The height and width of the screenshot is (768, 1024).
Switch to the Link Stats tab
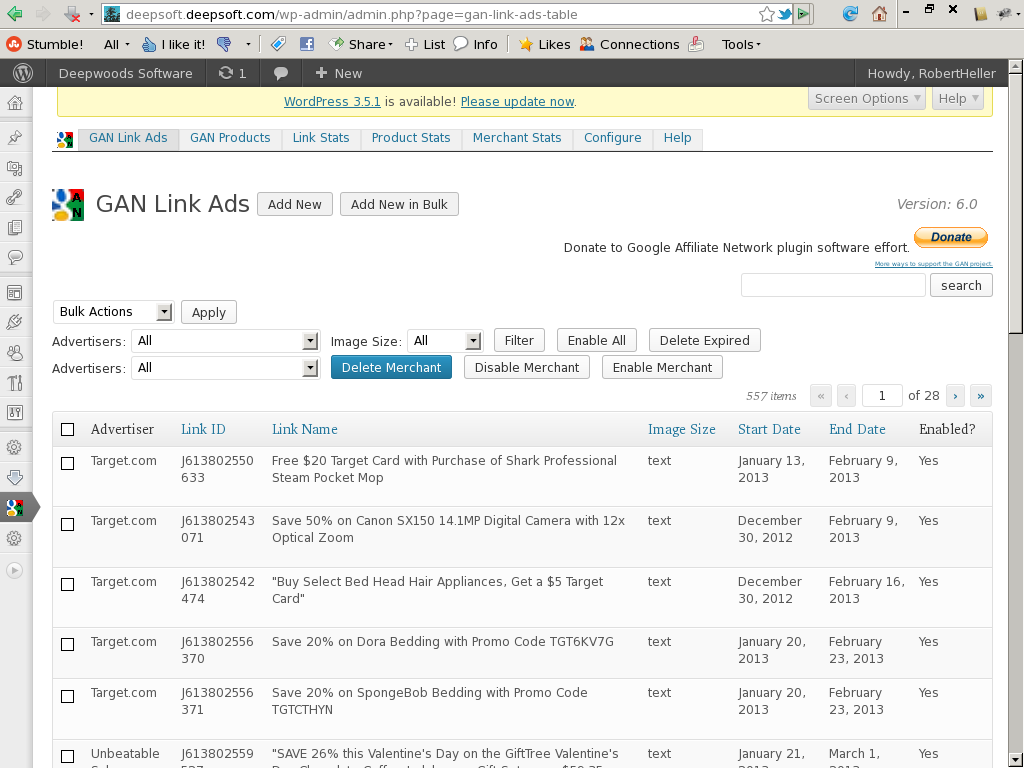point(321,138)
